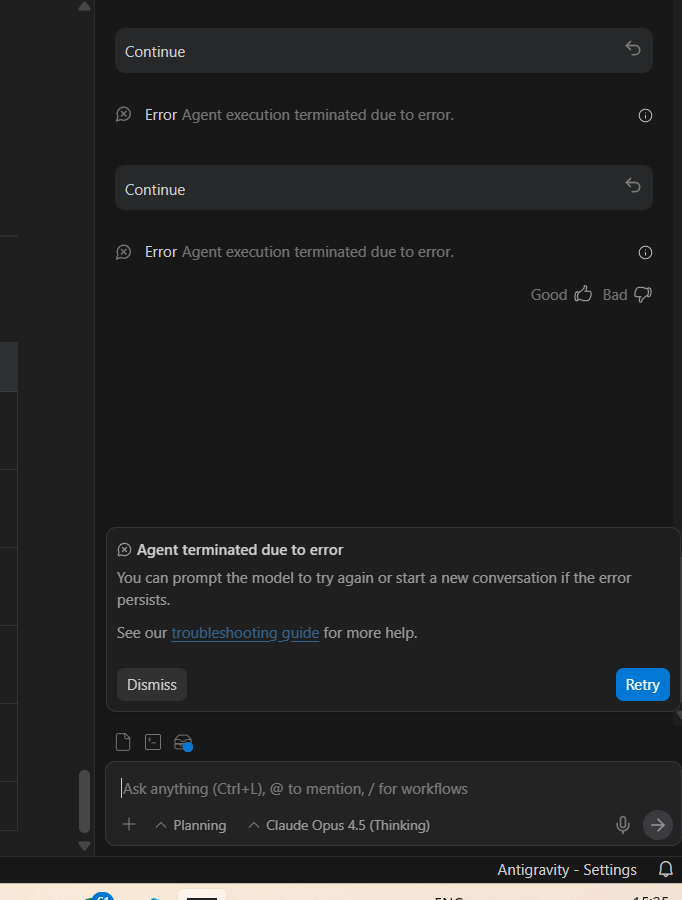Open info icon for the first error message
The image size is (682, 900).
coord(645,116)
